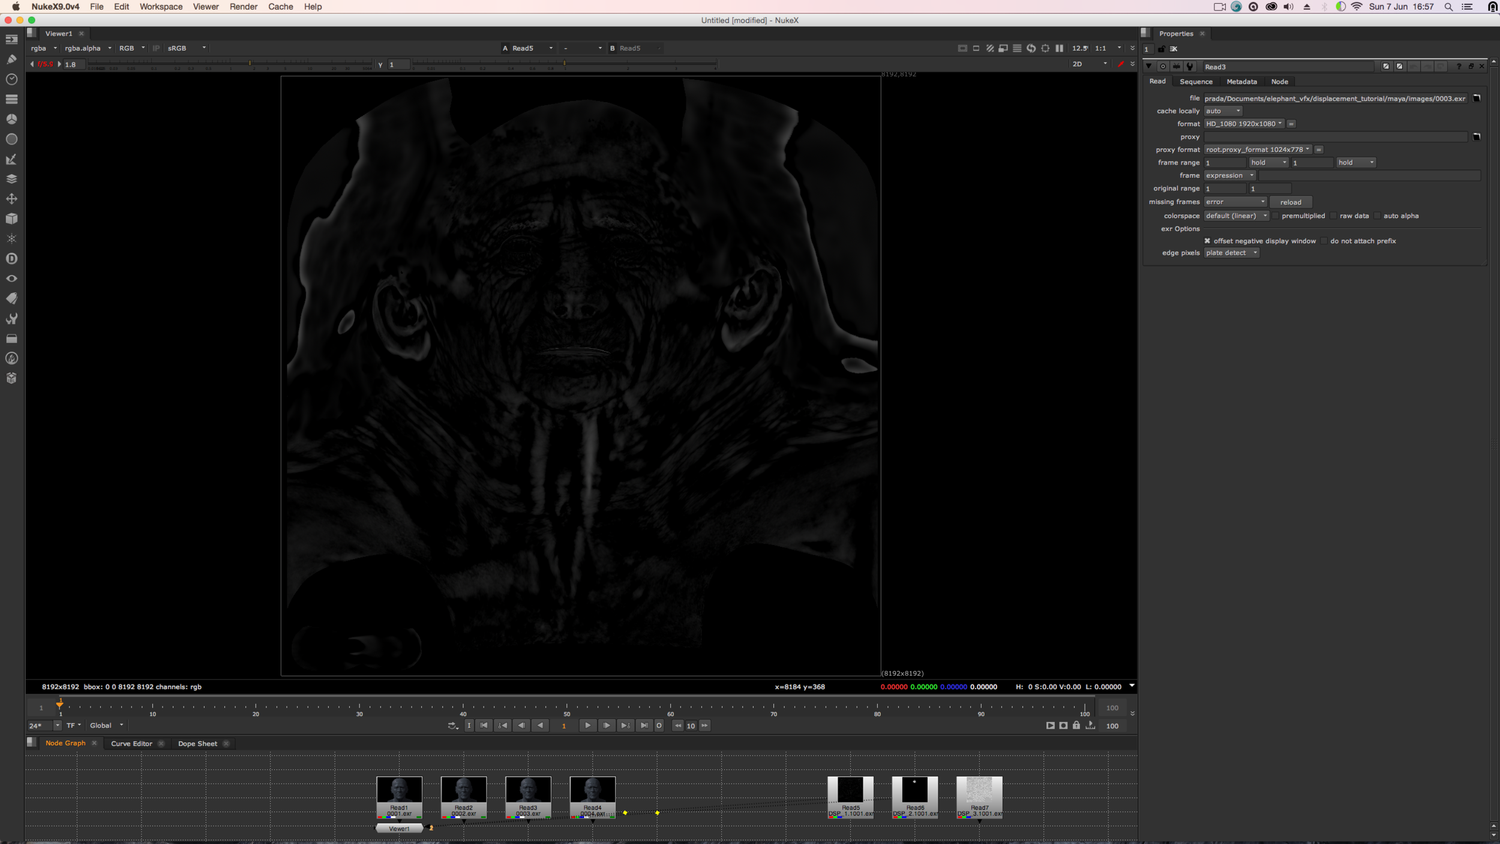
Task: Enable the raw data checkbox
Action: (x=1331, y=215)
